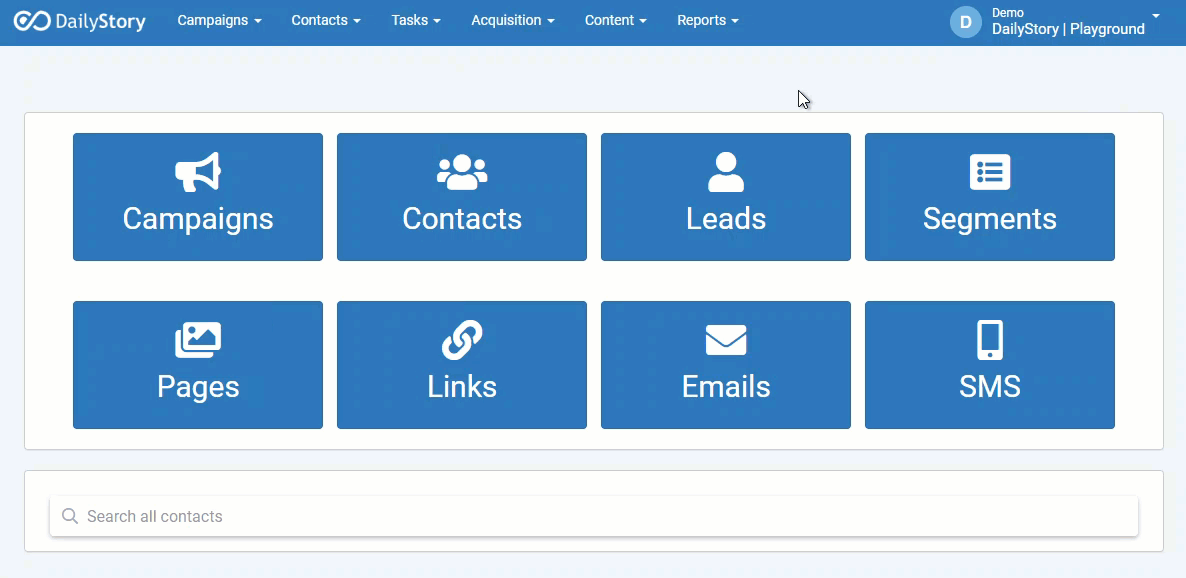Click the DailyStory infinity logo icon
Image resolution: width=1186 pixels, height=578 pixels.
pyautogui.click(x=33, y=21)
